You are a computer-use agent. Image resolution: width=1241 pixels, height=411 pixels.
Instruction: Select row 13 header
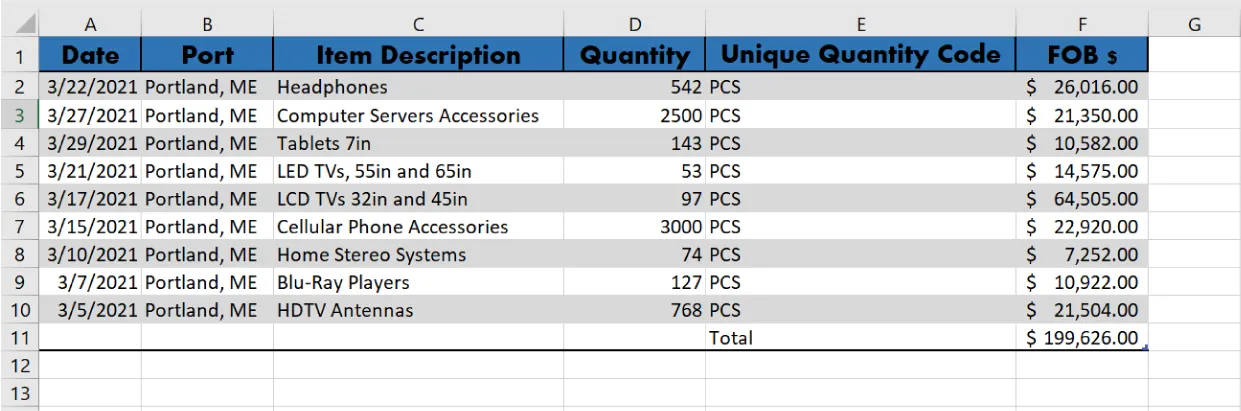(x=21, y=393)
